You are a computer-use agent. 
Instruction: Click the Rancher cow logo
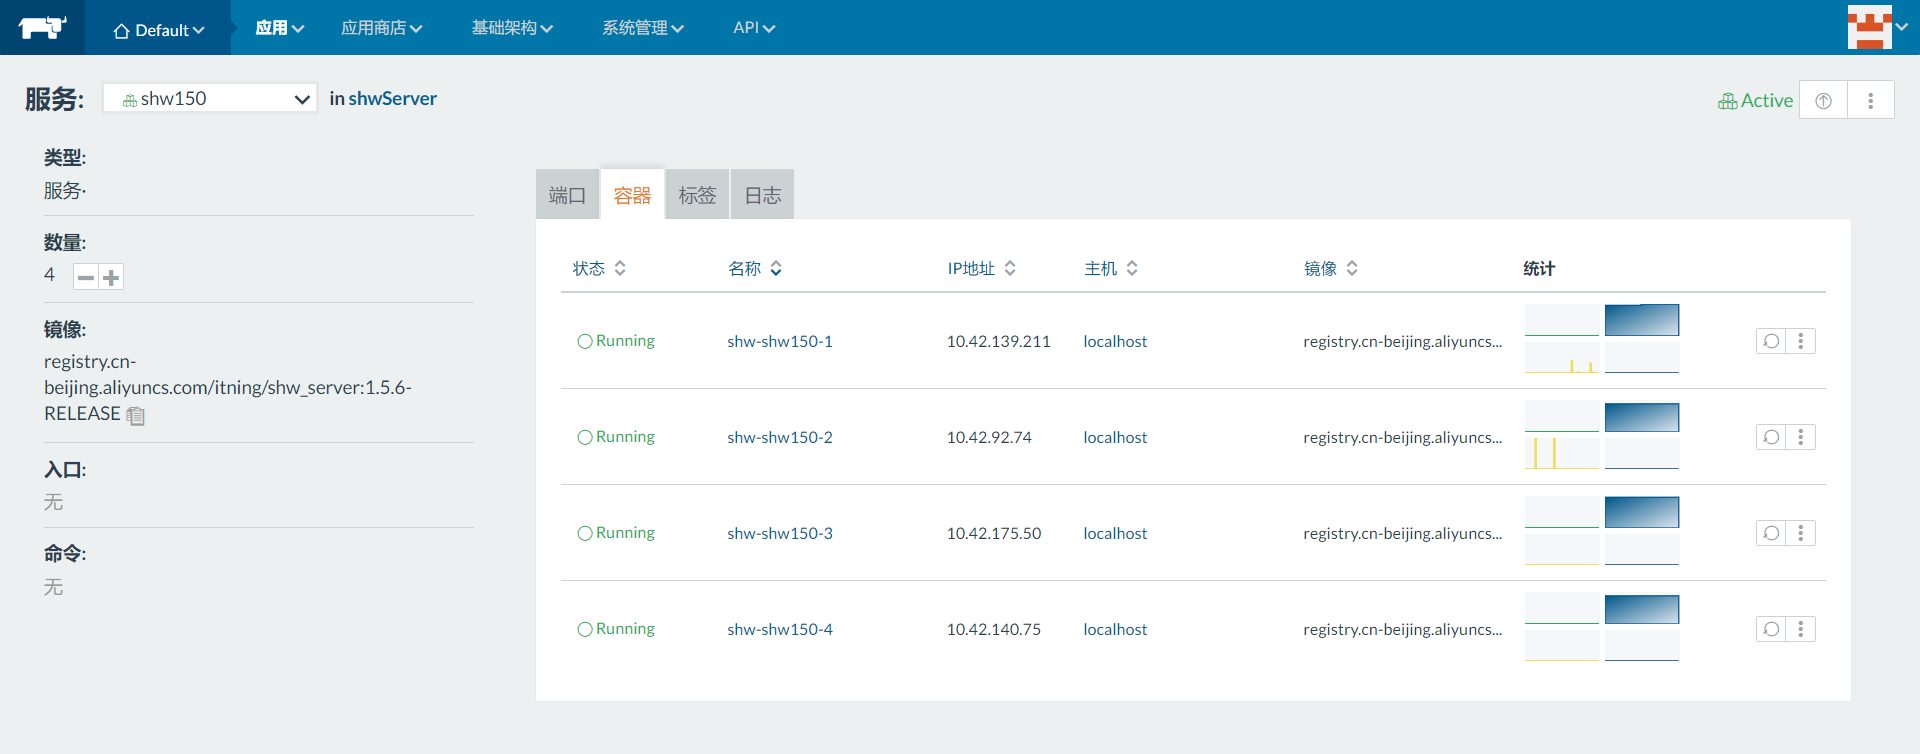click(x=42, y=27)
